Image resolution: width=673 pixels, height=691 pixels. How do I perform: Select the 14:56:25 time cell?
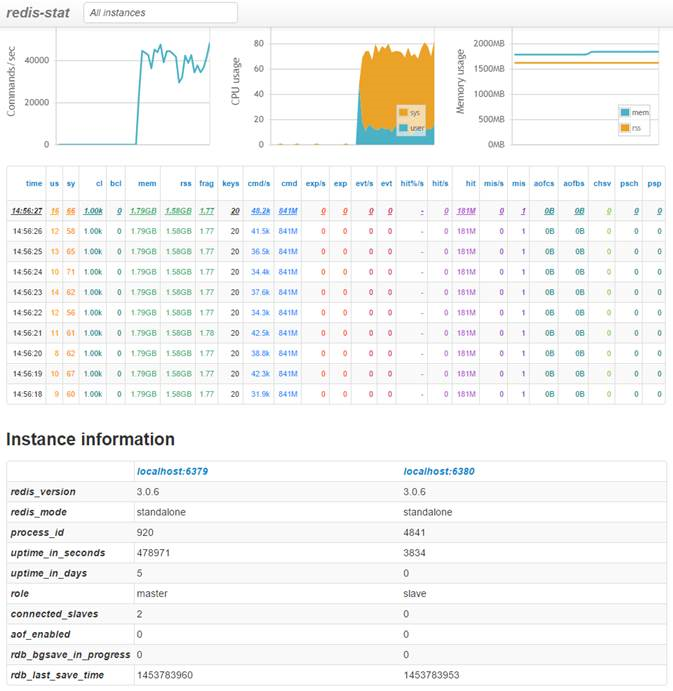pyautogui.click(x=27, y=252)
